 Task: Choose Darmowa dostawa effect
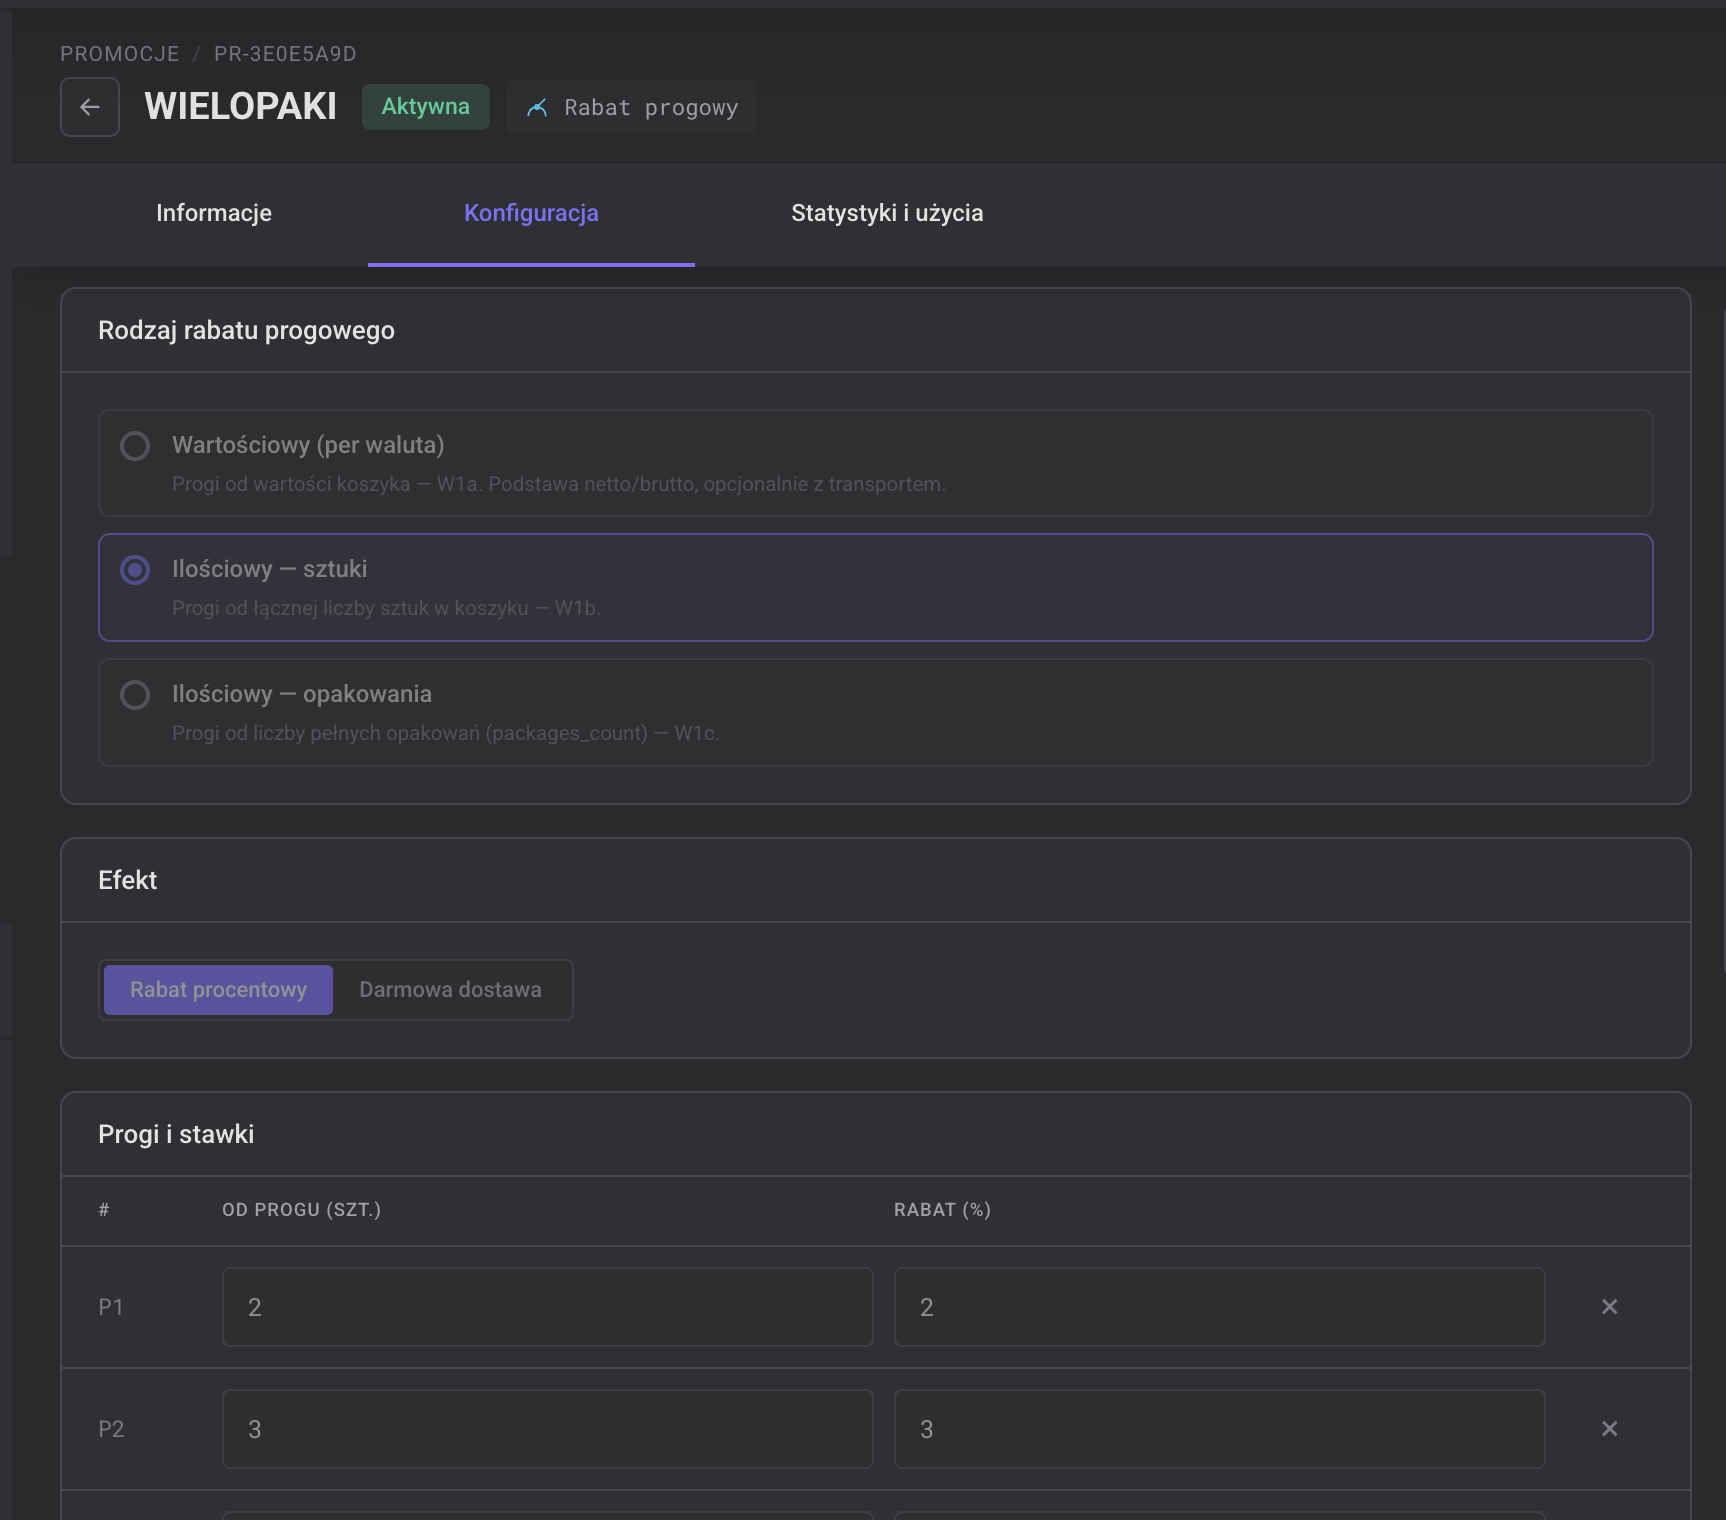coord(450,990)
